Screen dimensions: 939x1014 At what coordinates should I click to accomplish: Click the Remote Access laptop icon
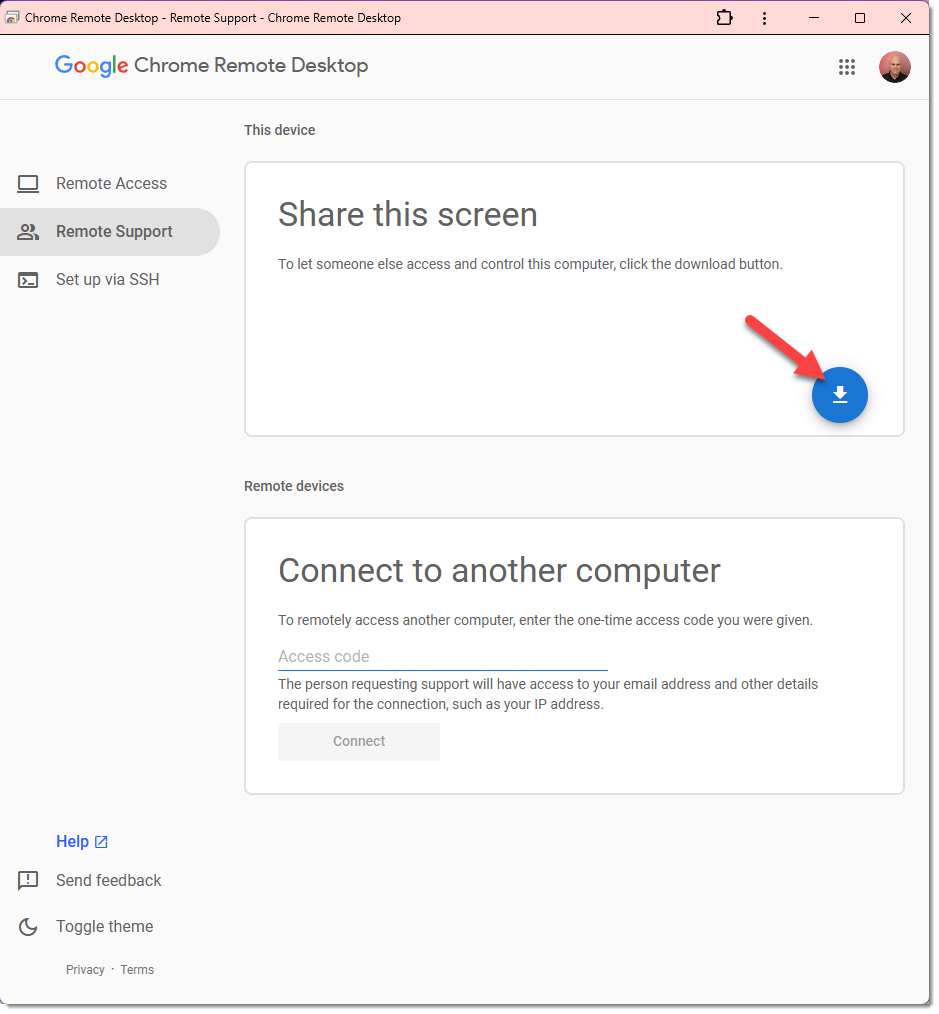pos(28,185)
